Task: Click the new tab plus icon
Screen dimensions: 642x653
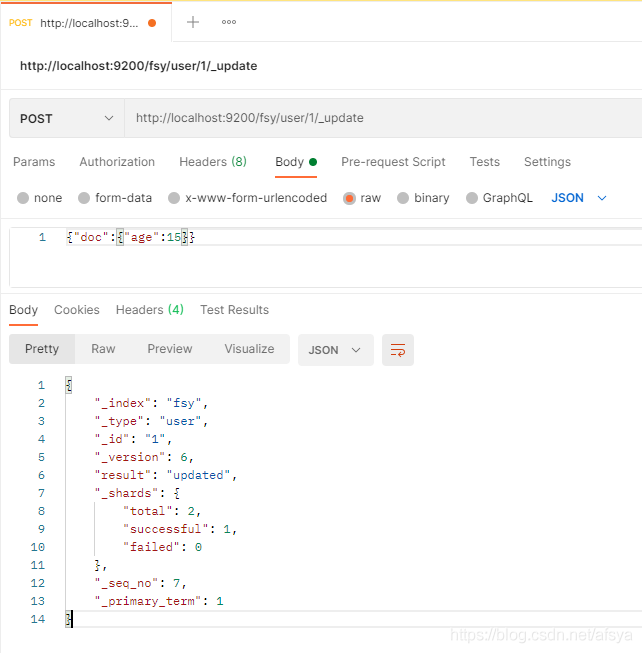Action: [x=193, y=22]
